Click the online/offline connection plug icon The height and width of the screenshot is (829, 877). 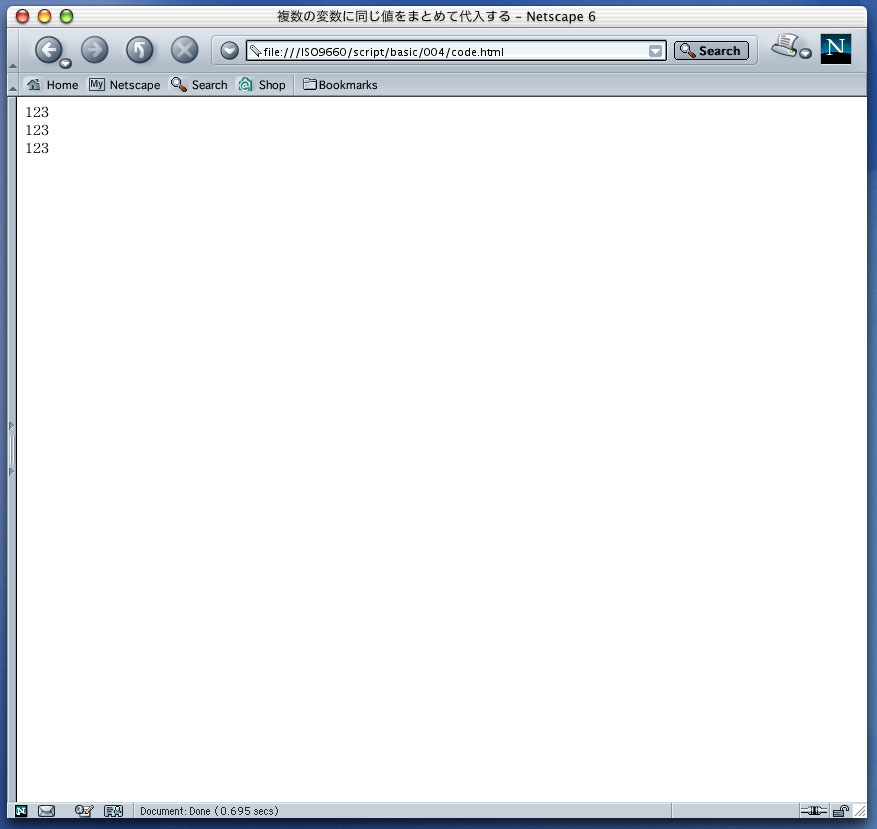pyautogui.click(x=813, y=811)
